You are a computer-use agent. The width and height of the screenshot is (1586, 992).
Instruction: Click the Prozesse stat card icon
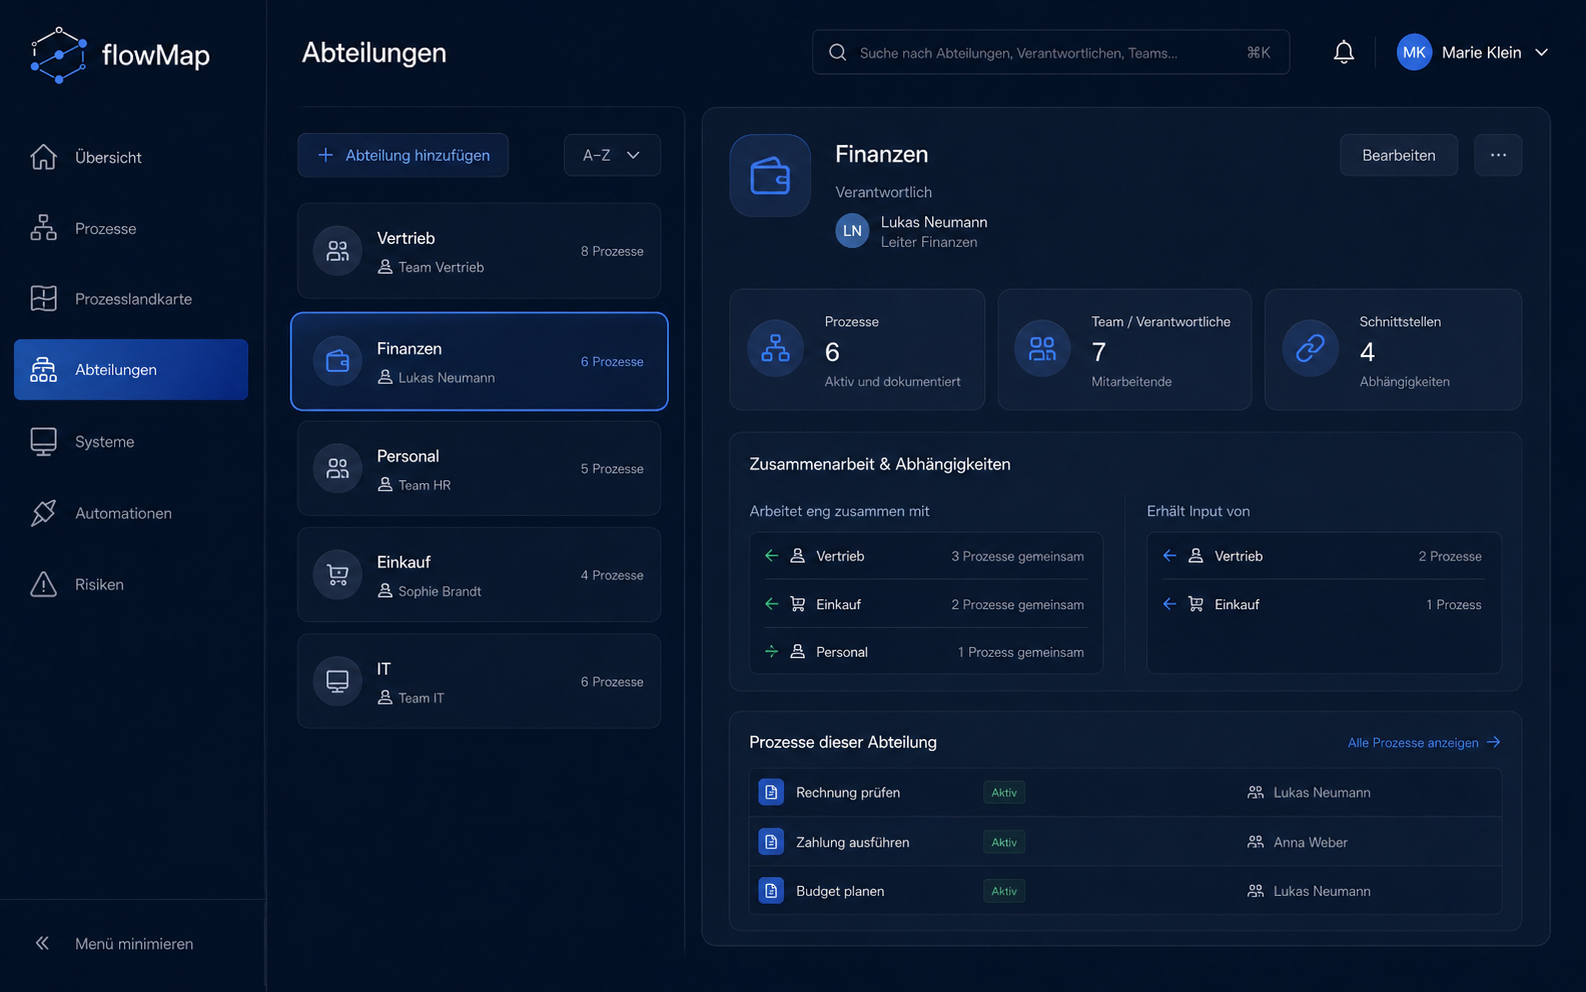775,349
